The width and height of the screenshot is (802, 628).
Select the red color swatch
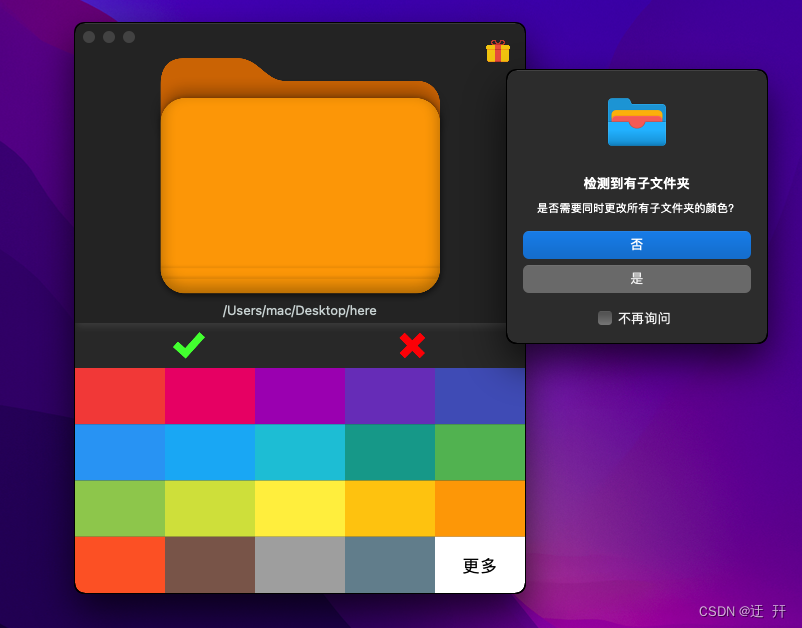pyautogui.click(x=120, y=395)
